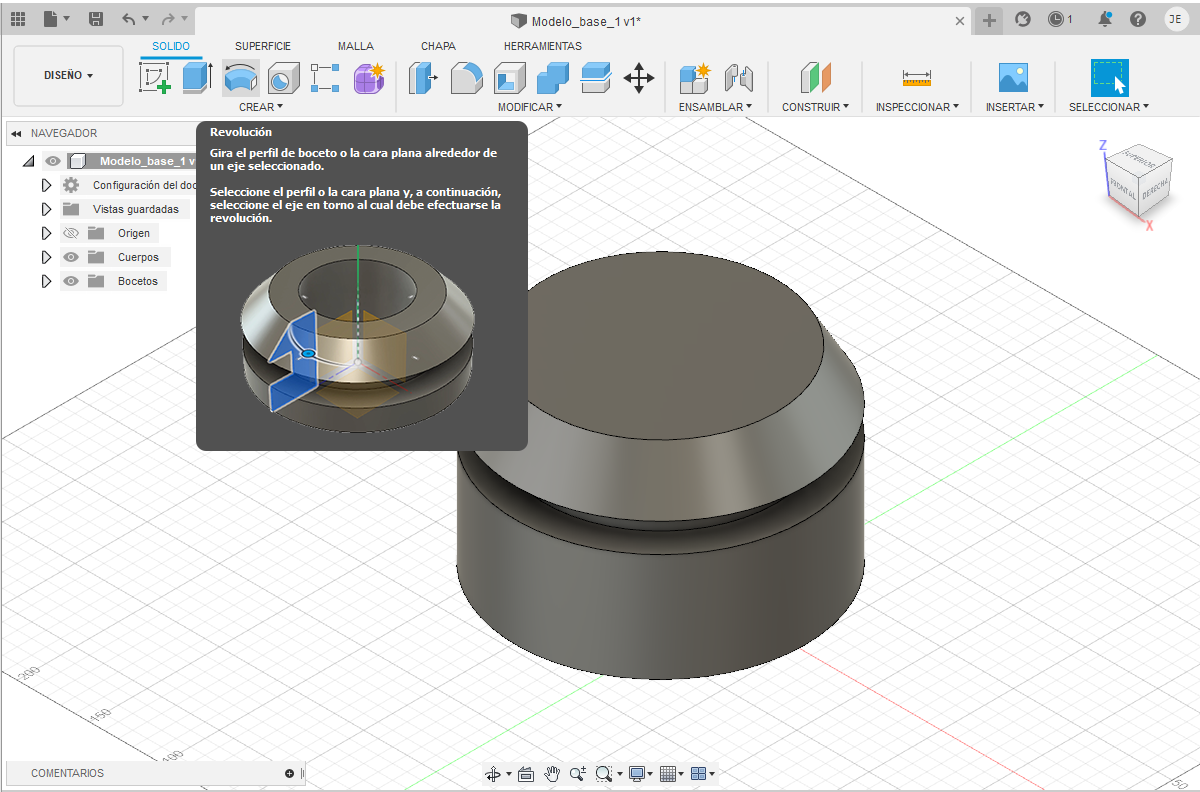Screen dimensions: 1200x792
Task: Open the CREAR dropdown menu
Action: click(261, 107)
